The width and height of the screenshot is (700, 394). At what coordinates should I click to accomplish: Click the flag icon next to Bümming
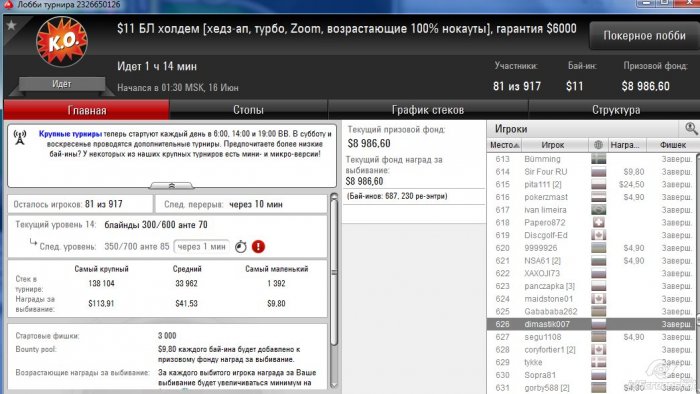(599, 159)
